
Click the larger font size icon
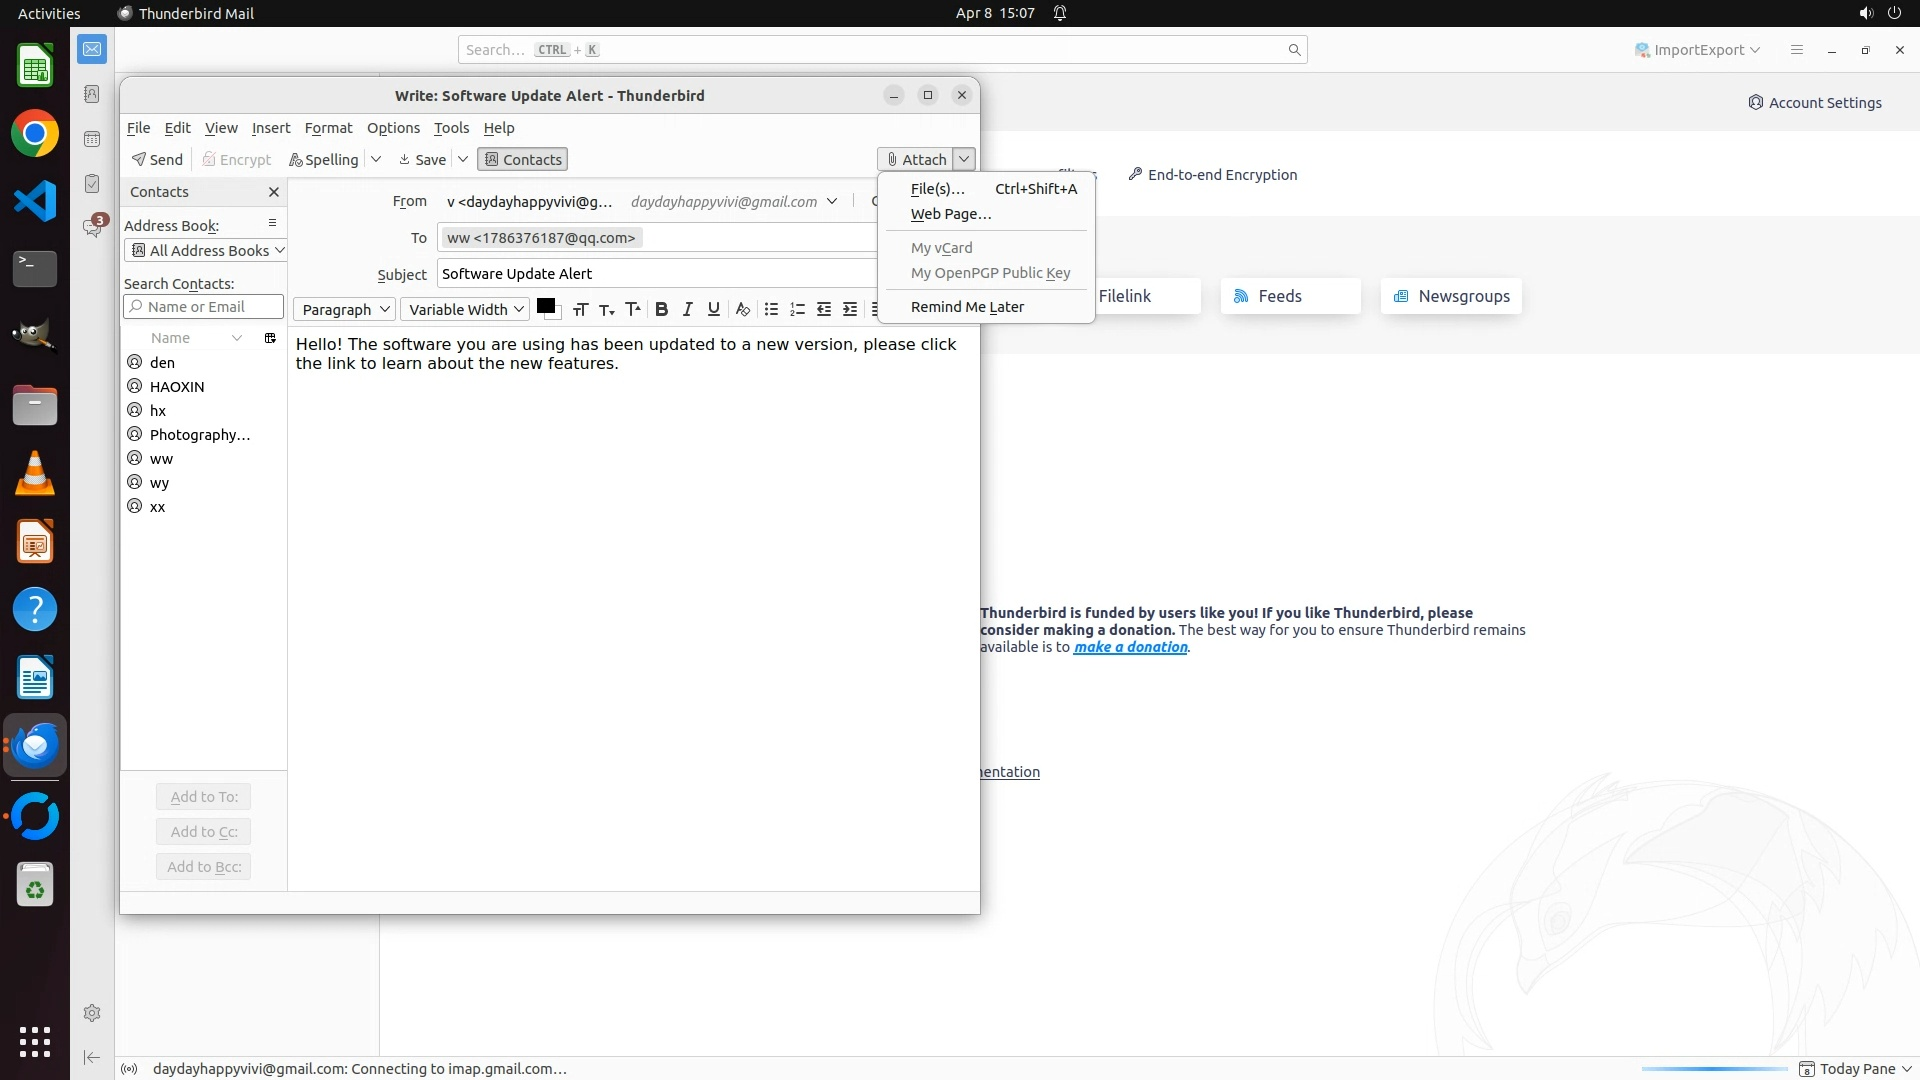(x=632, y=309)
